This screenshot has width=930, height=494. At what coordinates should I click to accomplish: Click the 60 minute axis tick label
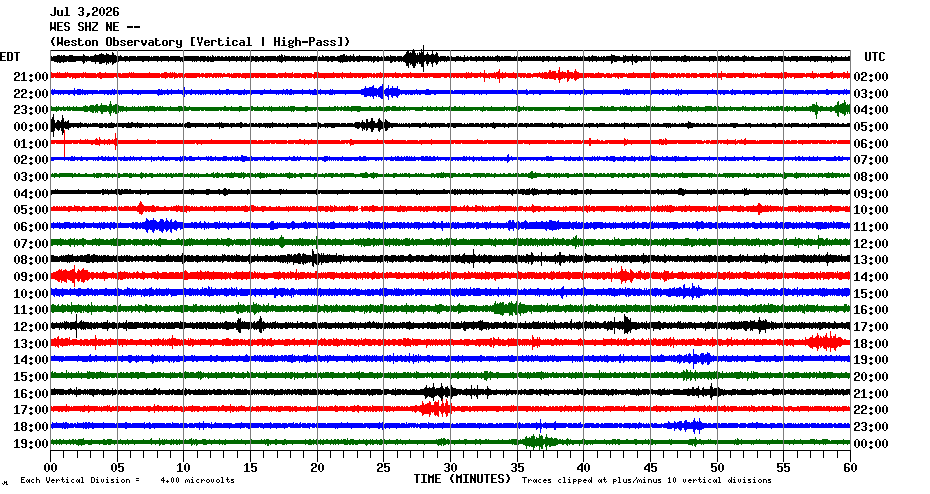pyautogui.click(x=850, y=468)
